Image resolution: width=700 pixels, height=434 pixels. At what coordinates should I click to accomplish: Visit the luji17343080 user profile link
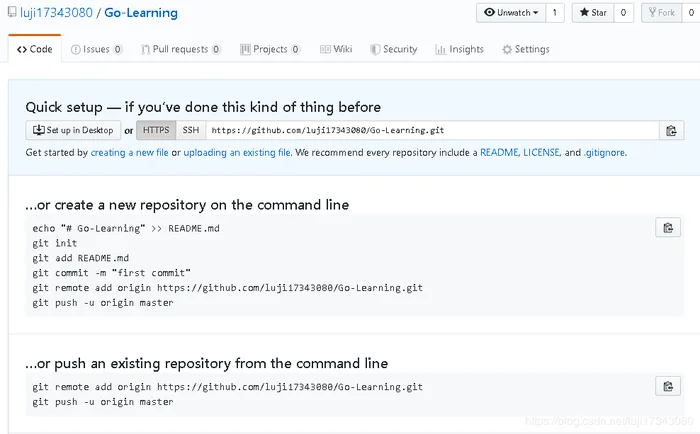(x=56, y=13)
